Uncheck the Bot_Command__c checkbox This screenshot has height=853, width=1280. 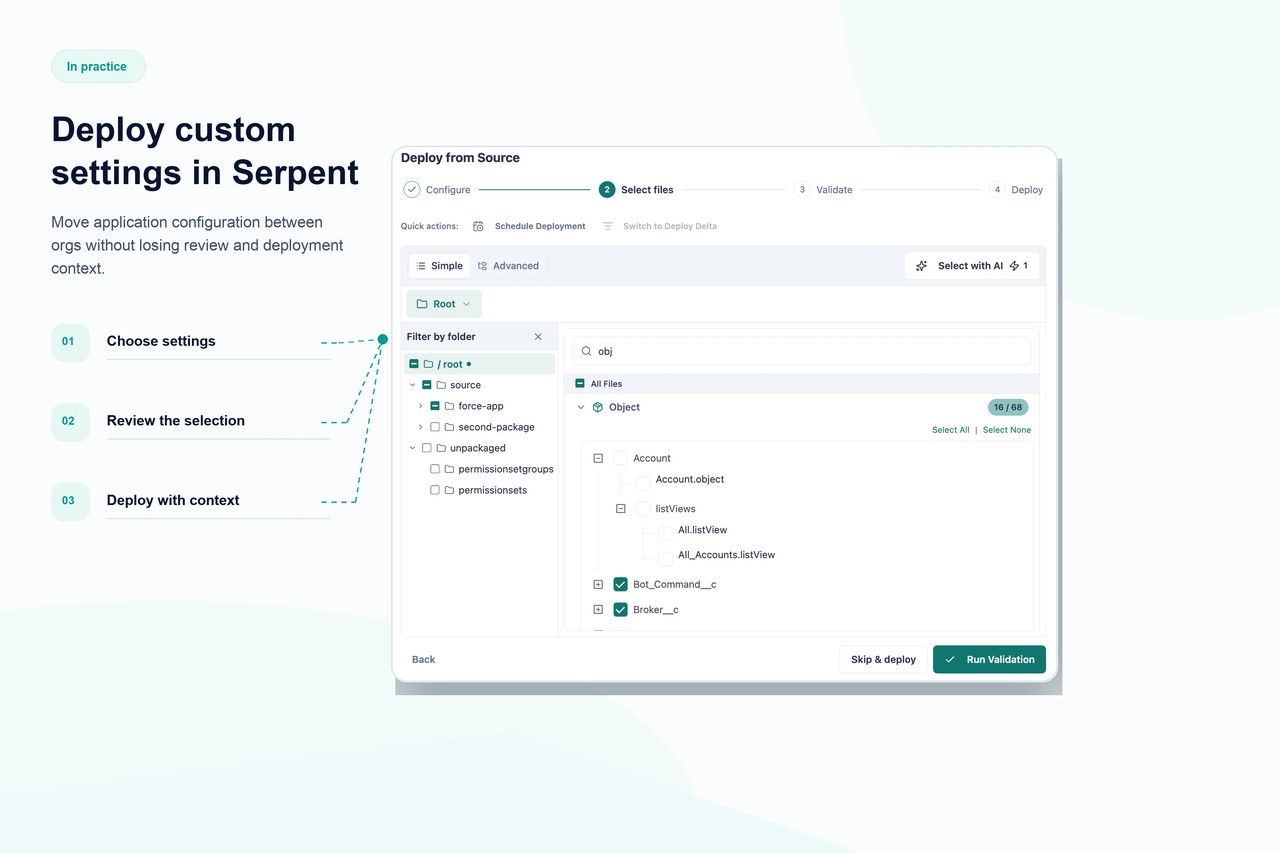(x=620, y=584)
